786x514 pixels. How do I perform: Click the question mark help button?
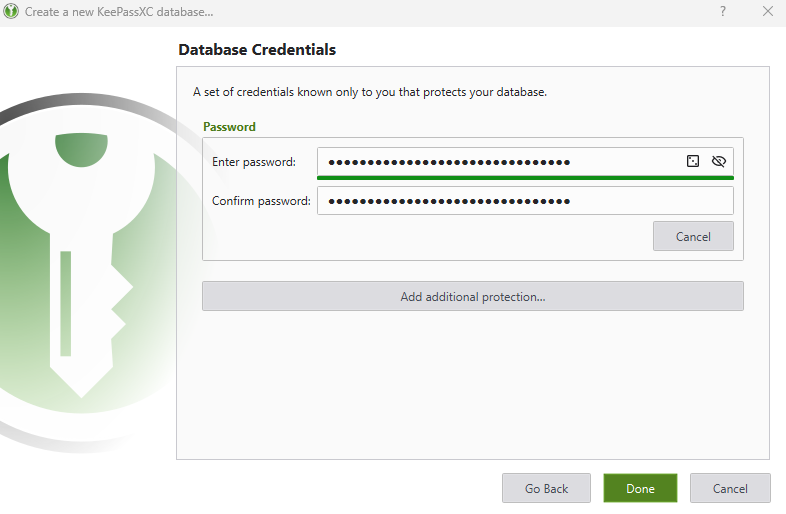pos(722,12)
